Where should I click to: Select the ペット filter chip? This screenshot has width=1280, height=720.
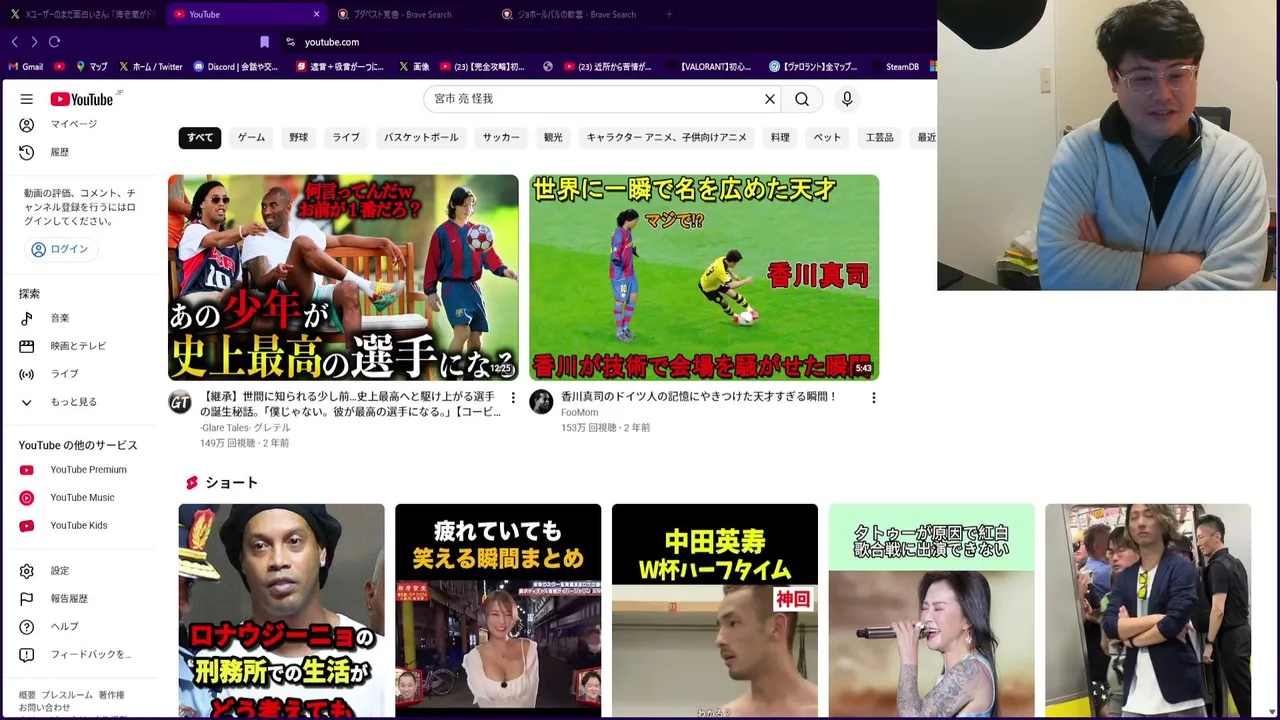(827, 137)
